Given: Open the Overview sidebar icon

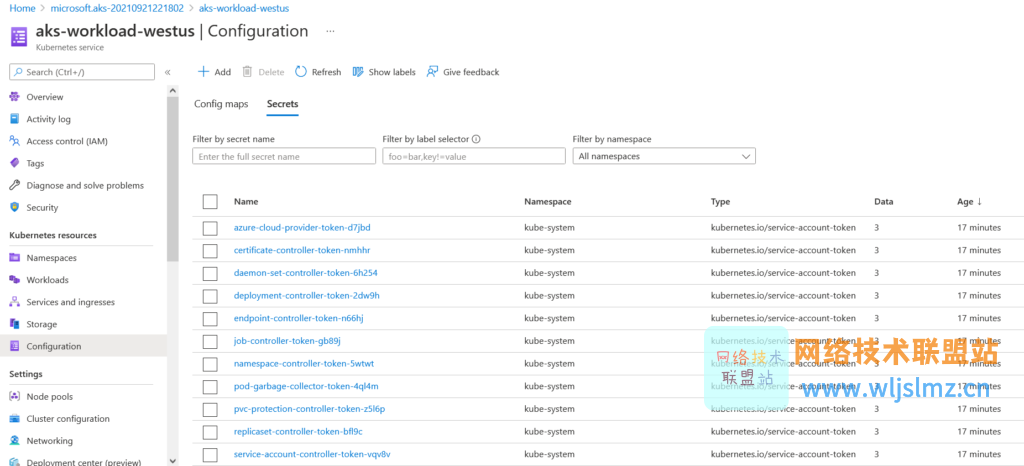Looking at the screenshot, I should point(14,97).
